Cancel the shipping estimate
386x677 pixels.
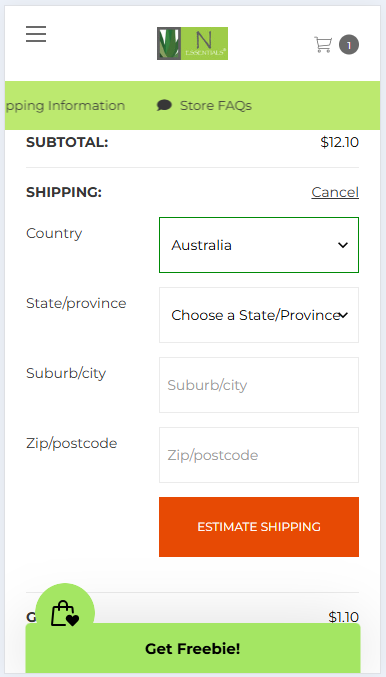[x=335, y=192]
